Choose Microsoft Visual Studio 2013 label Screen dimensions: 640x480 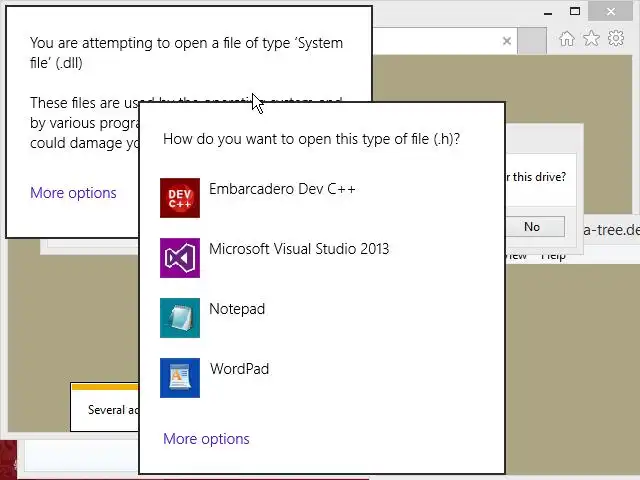299,249
